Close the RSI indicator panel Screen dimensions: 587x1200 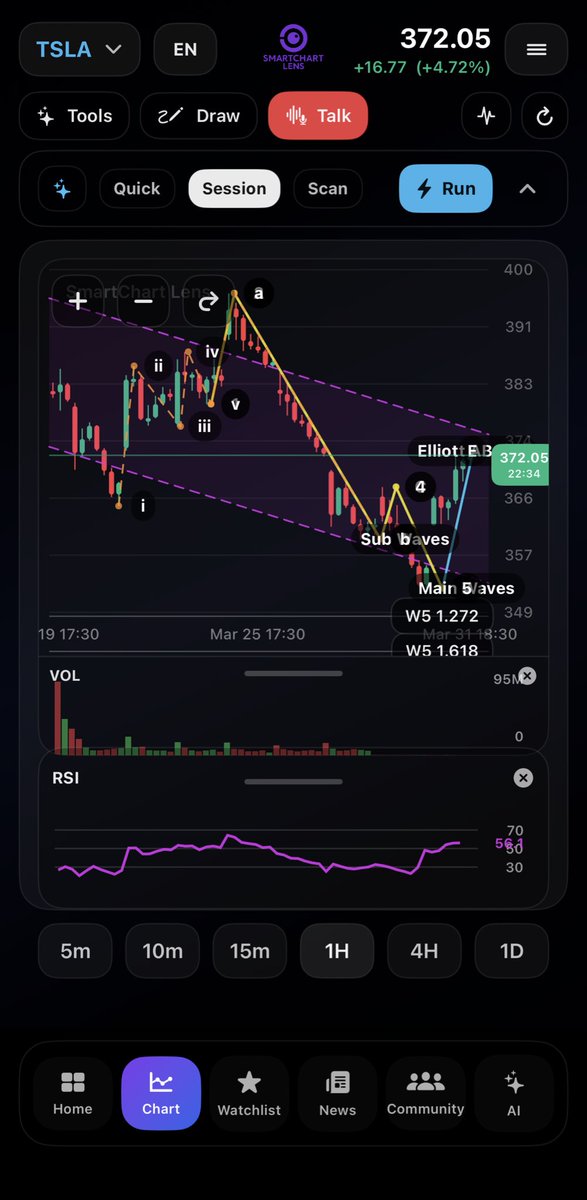tap(522, 778)
